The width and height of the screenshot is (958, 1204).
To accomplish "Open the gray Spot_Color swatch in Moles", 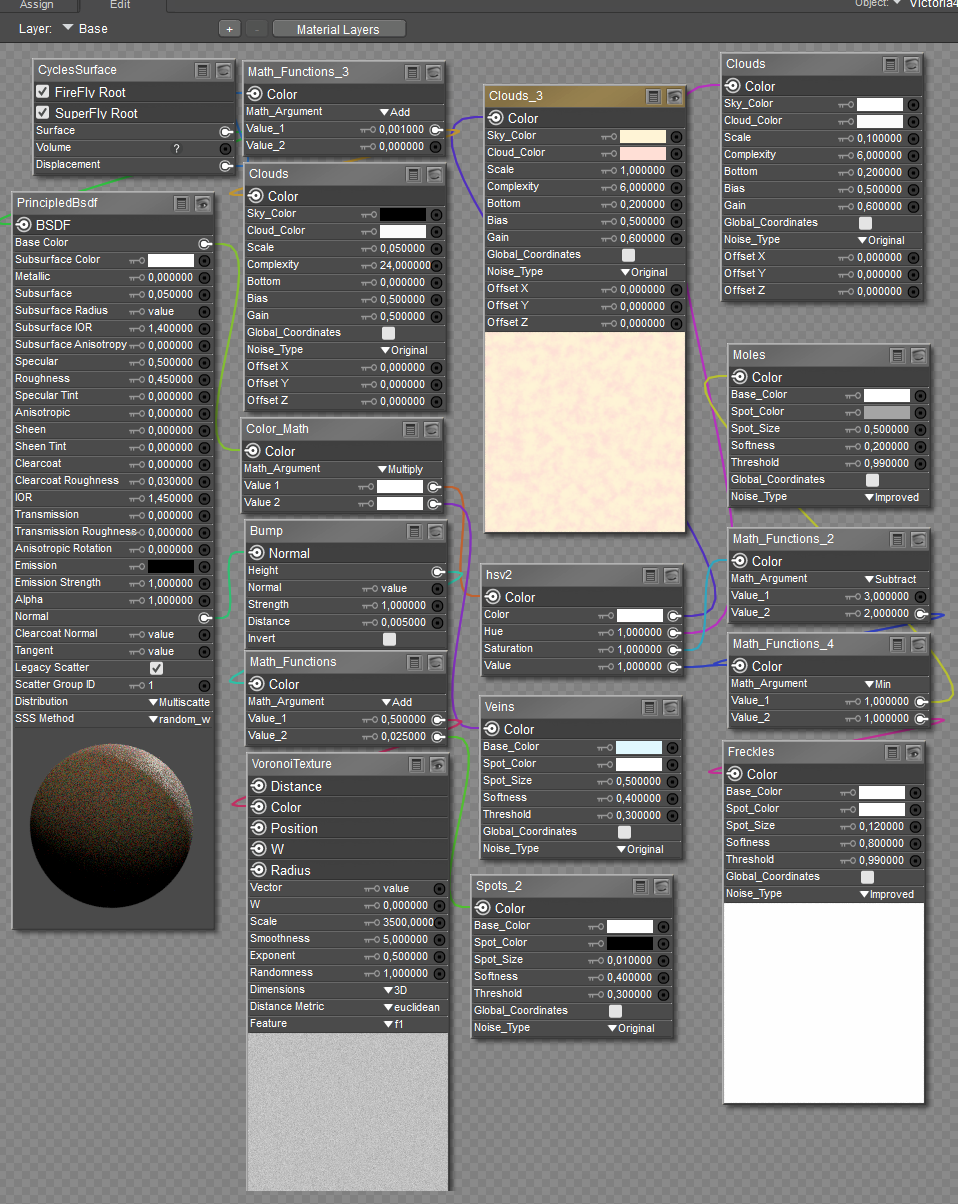I will (887, 412).
